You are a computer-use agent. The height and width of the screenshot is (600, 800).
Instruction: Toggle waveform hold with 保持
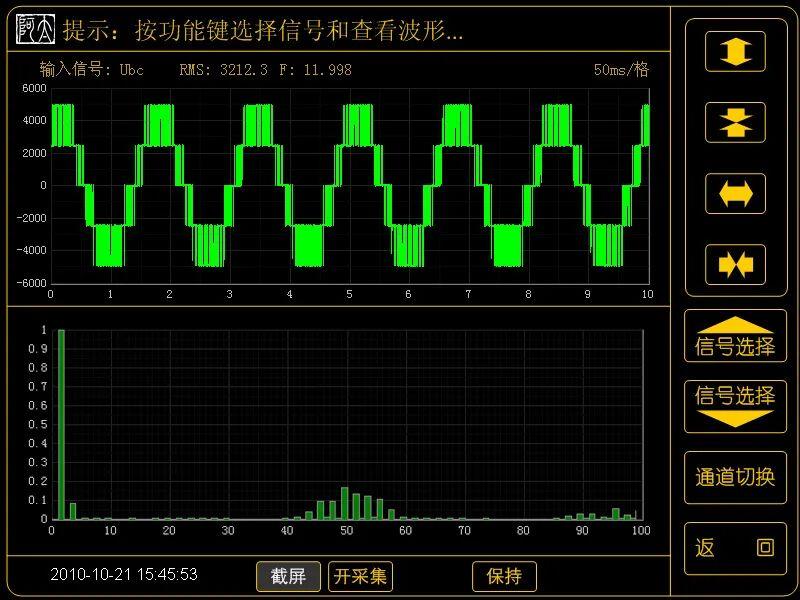point(504,576)
